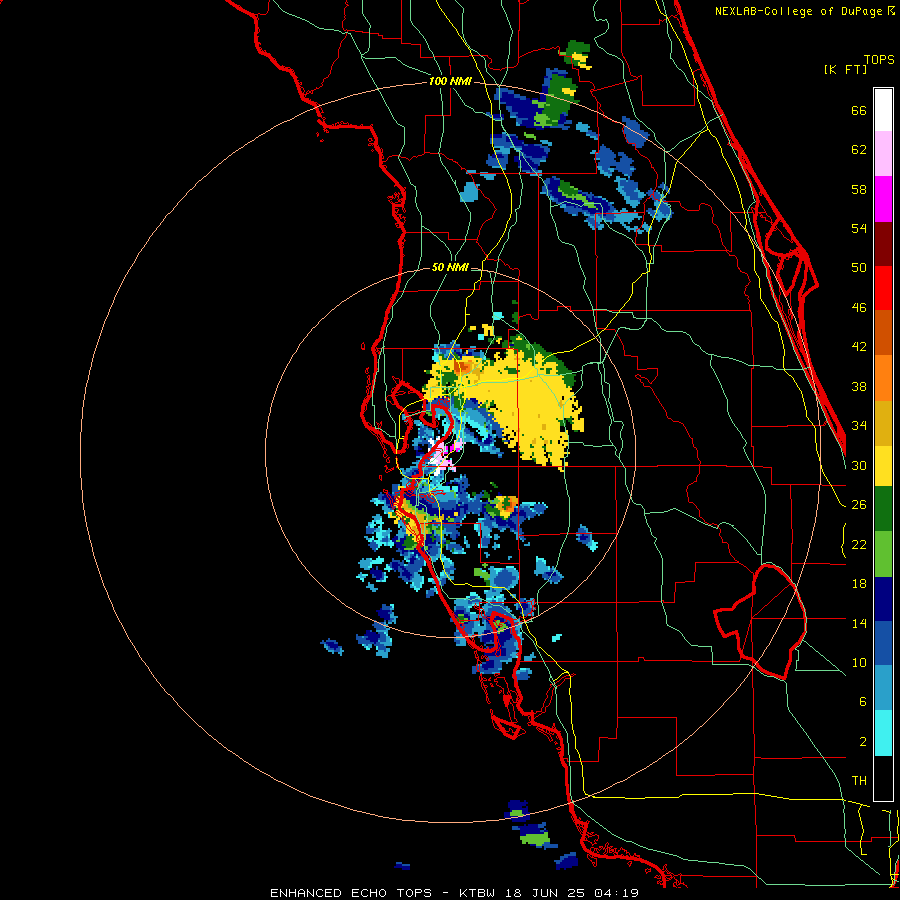Click the '100 NMI' range ring label
The height and width of the screenshot is (900, 900).
[x=450, y=81]
